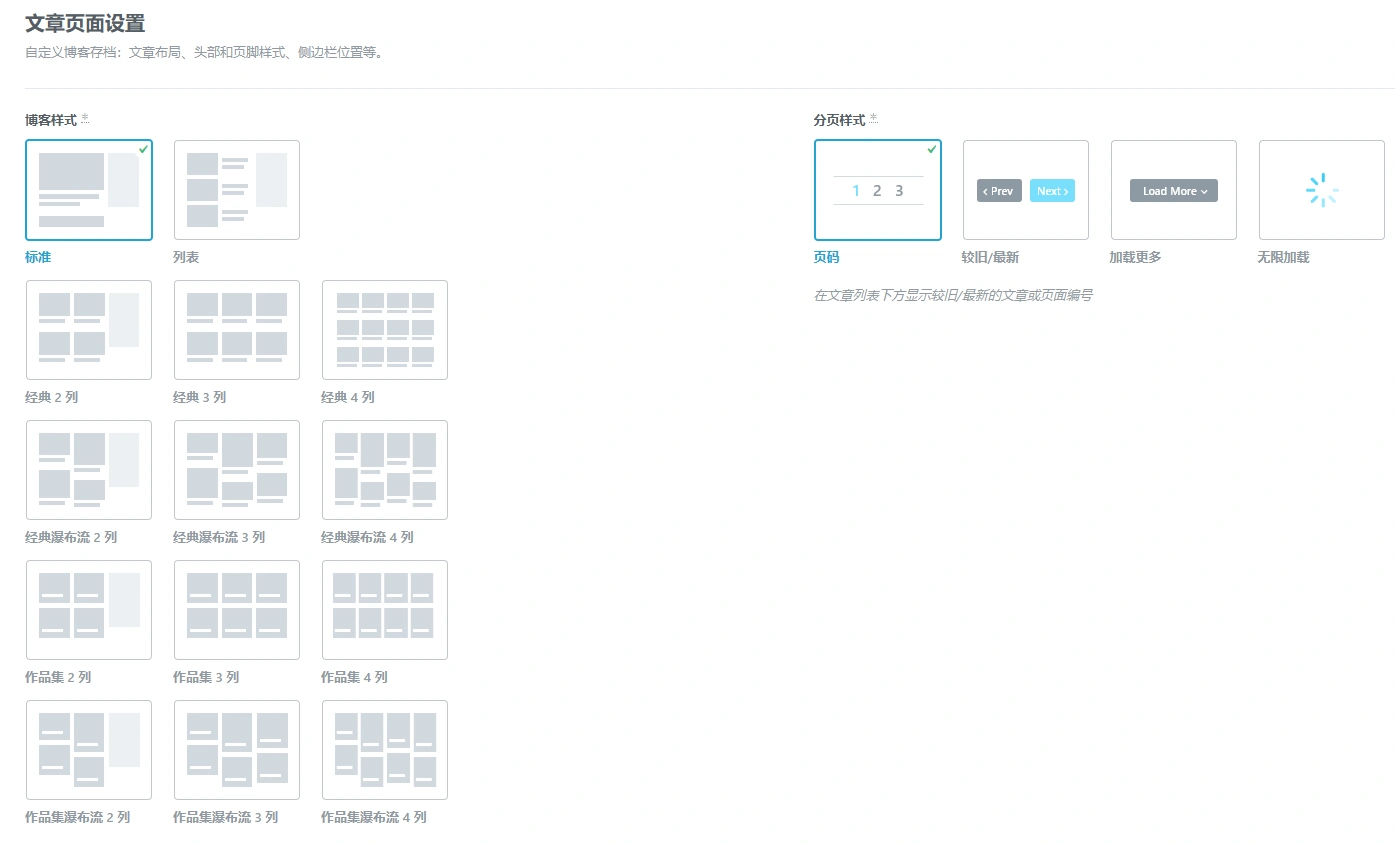Click the blue 页码 label
The image size is (1395, 844).
click(826, 257)
